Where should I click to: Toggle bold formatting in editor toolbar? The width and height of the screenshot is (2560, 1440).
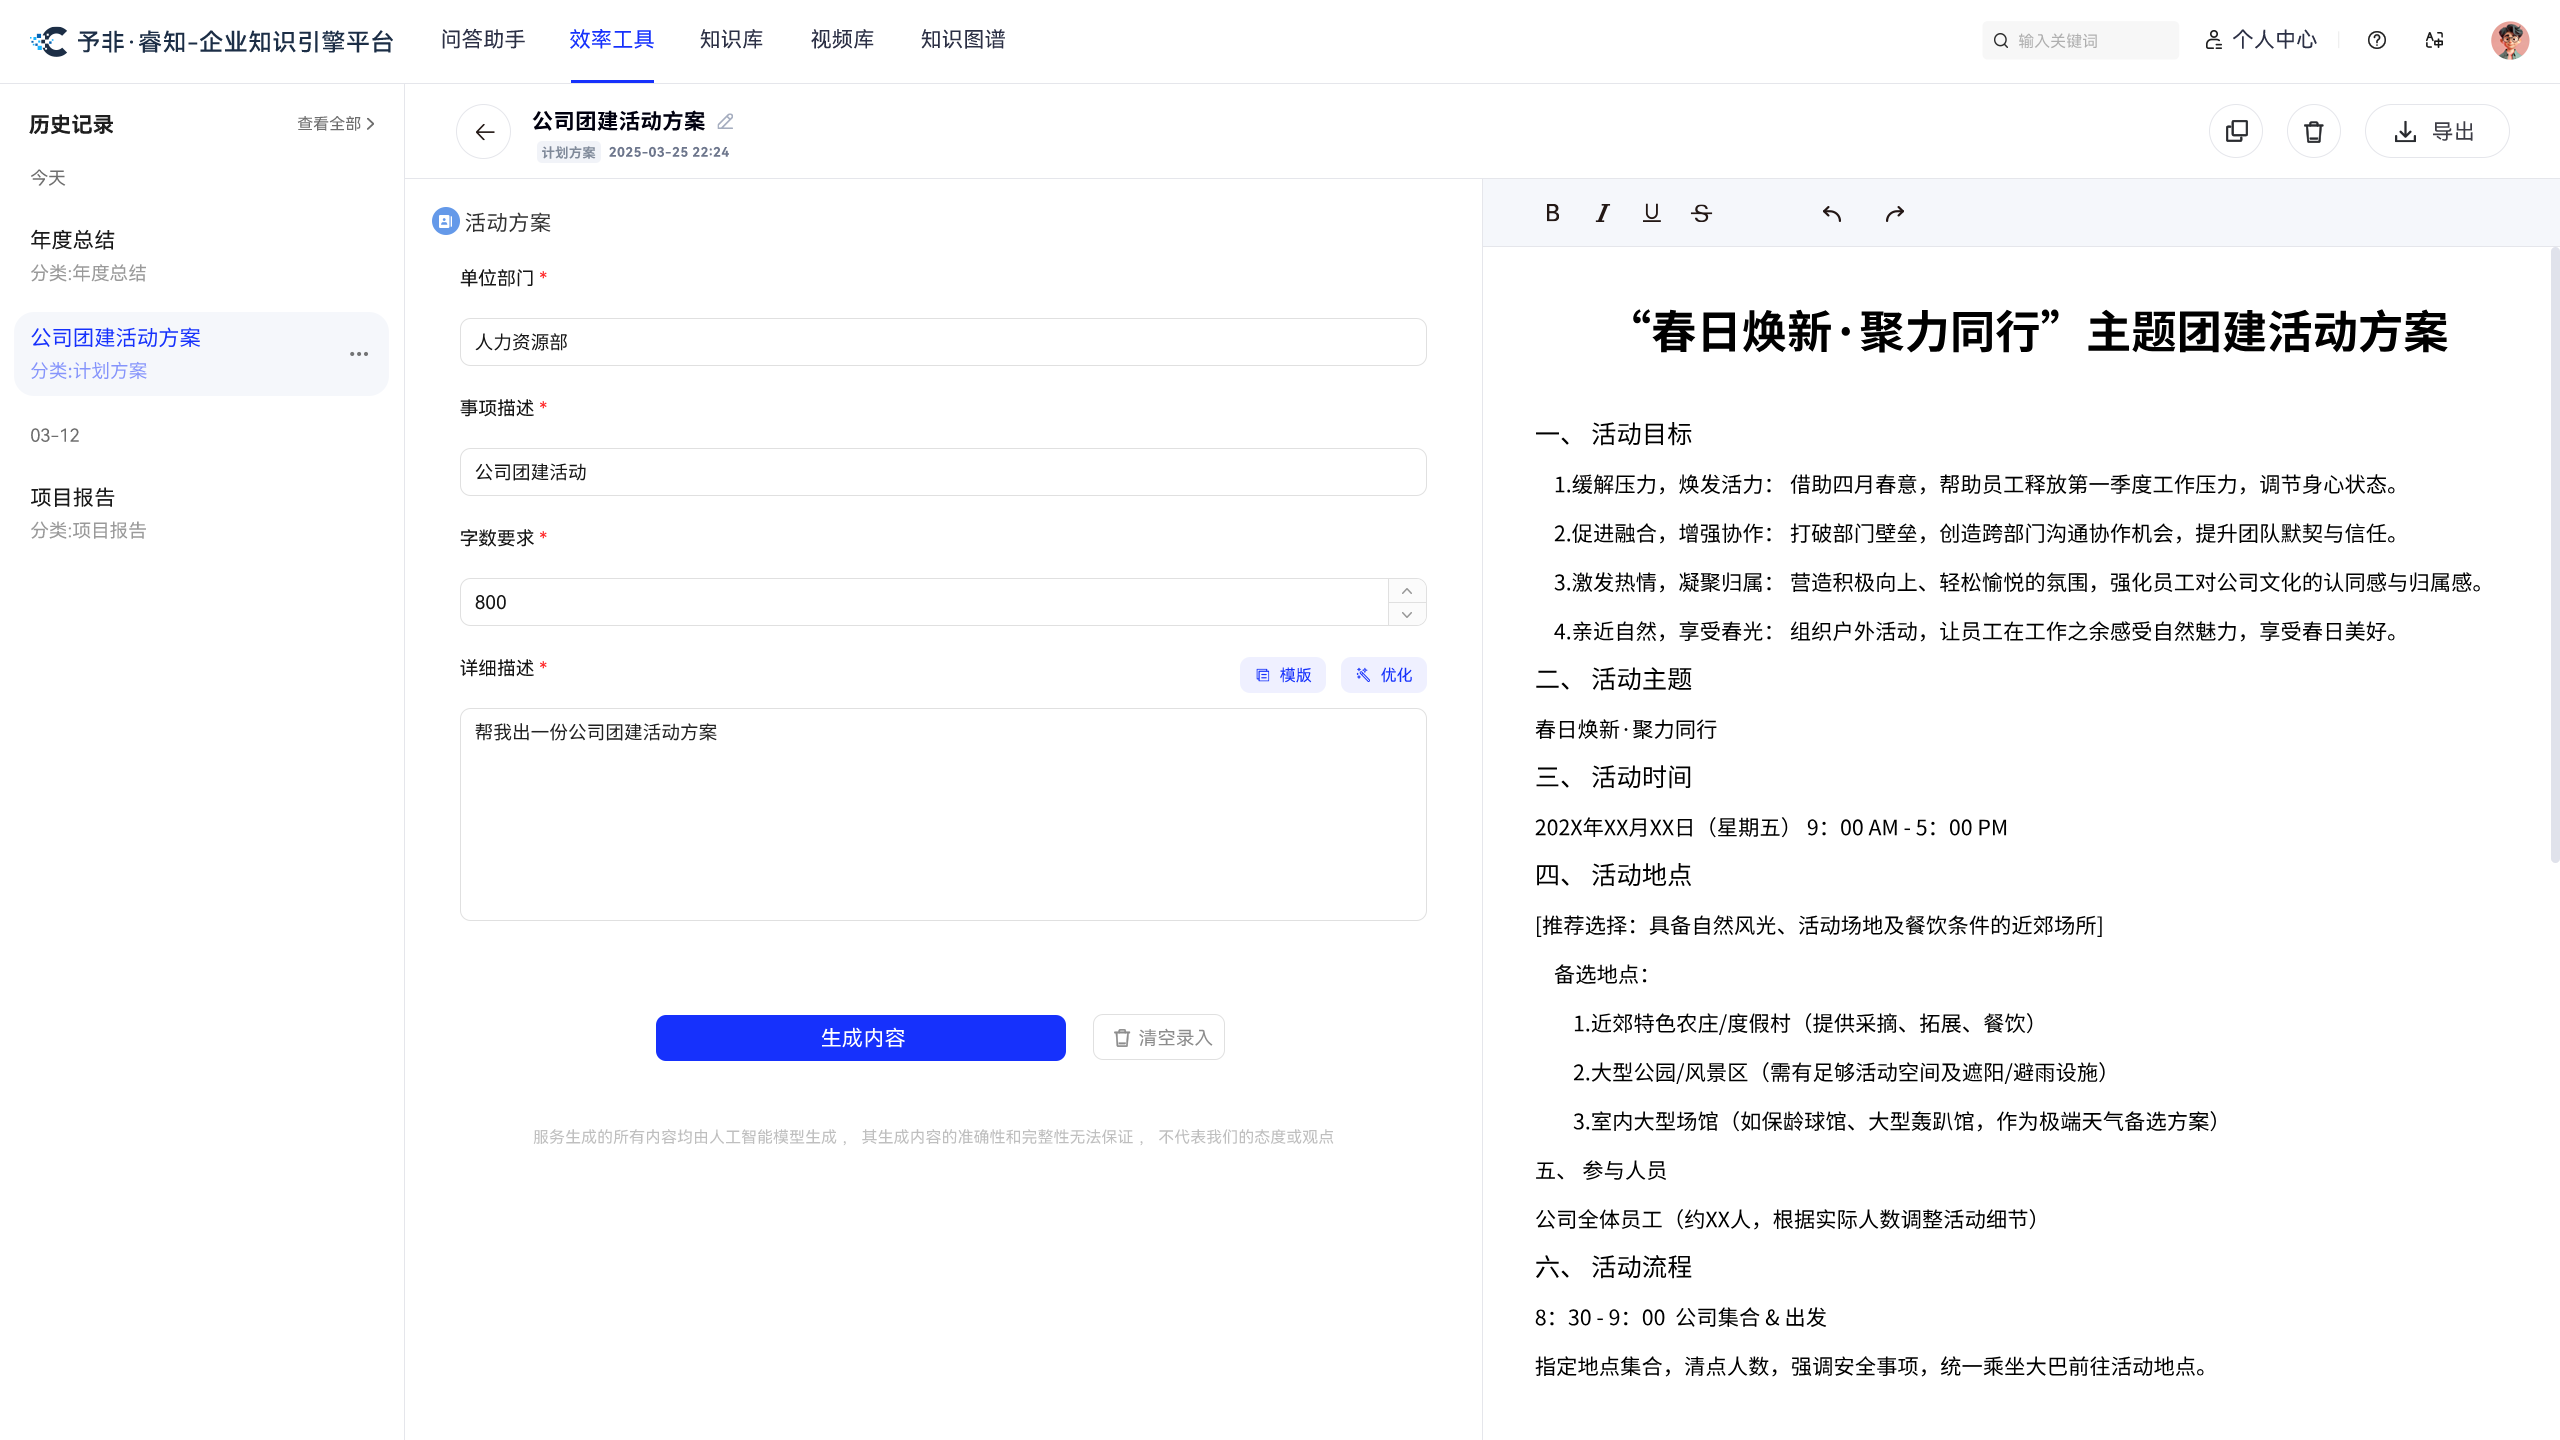click(1552, 213)
